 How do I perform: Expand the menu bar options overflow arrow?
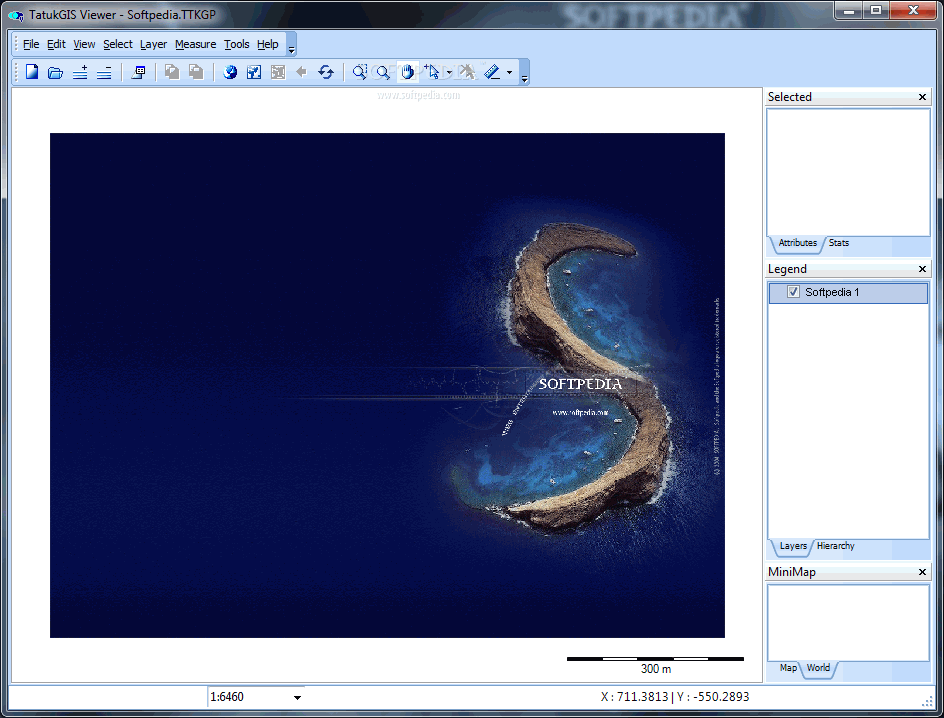point(291,50)
